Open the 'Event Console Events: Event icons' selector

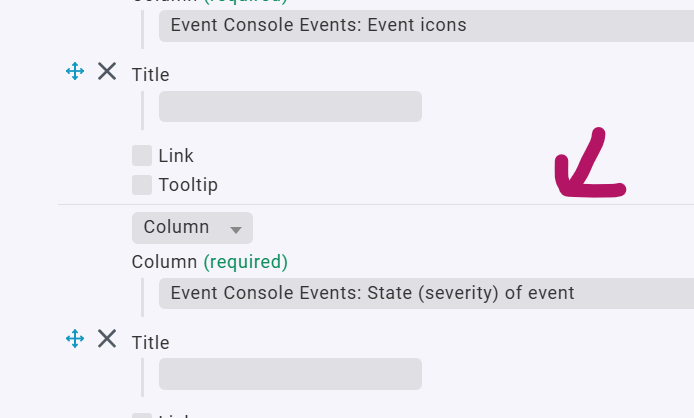click(x=425, y=25)
